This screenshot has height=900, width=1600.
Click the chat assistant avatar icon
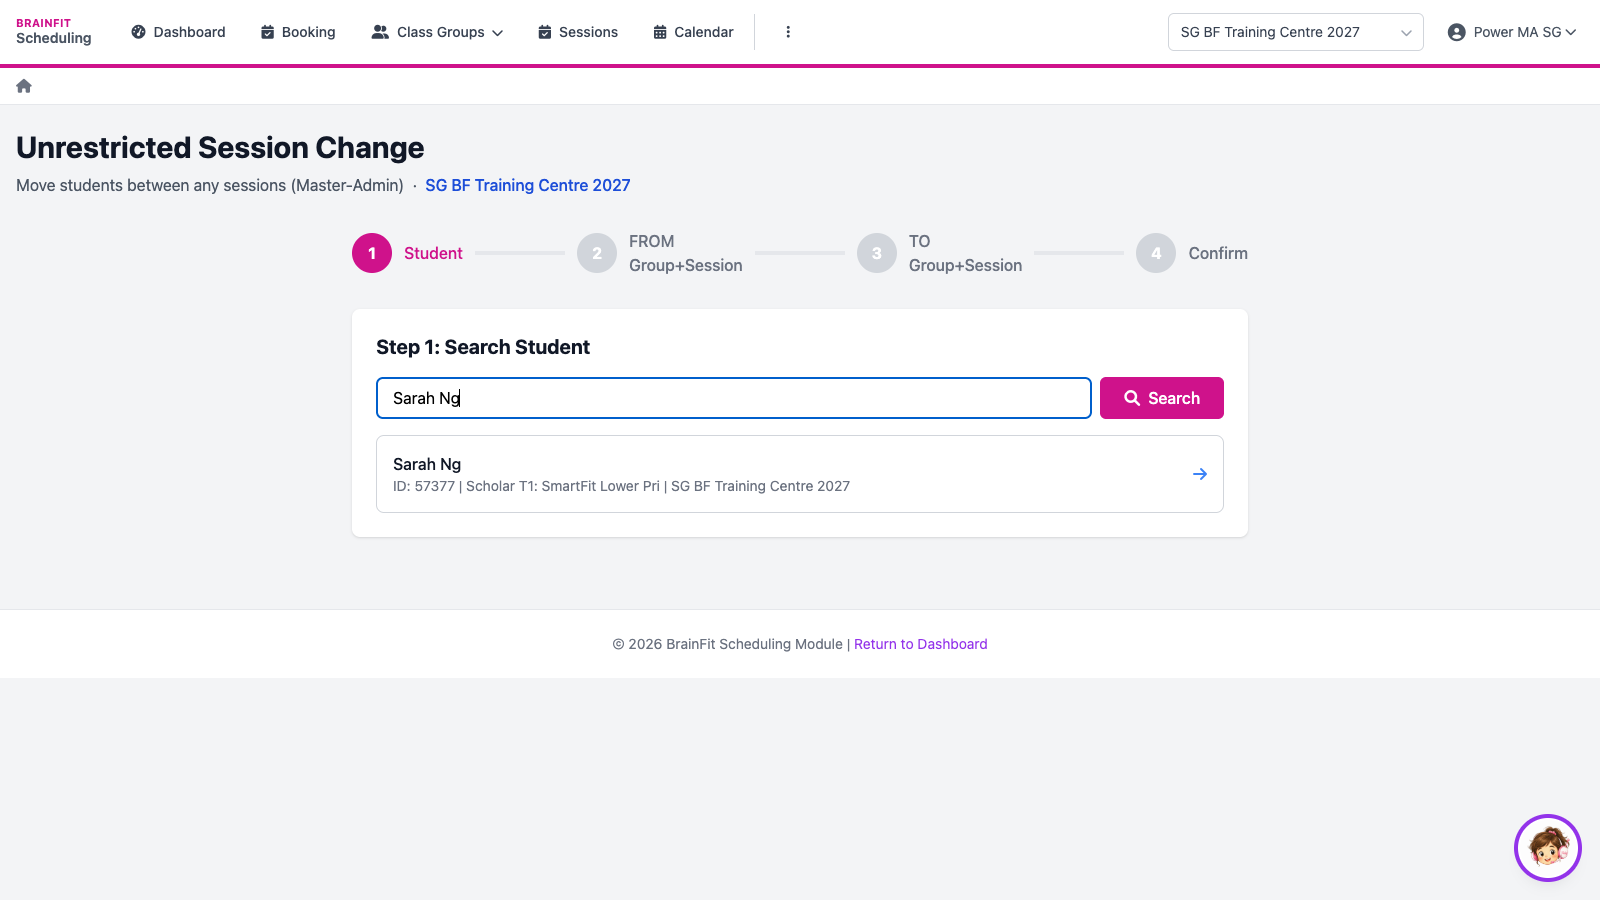coord(1548,848)
